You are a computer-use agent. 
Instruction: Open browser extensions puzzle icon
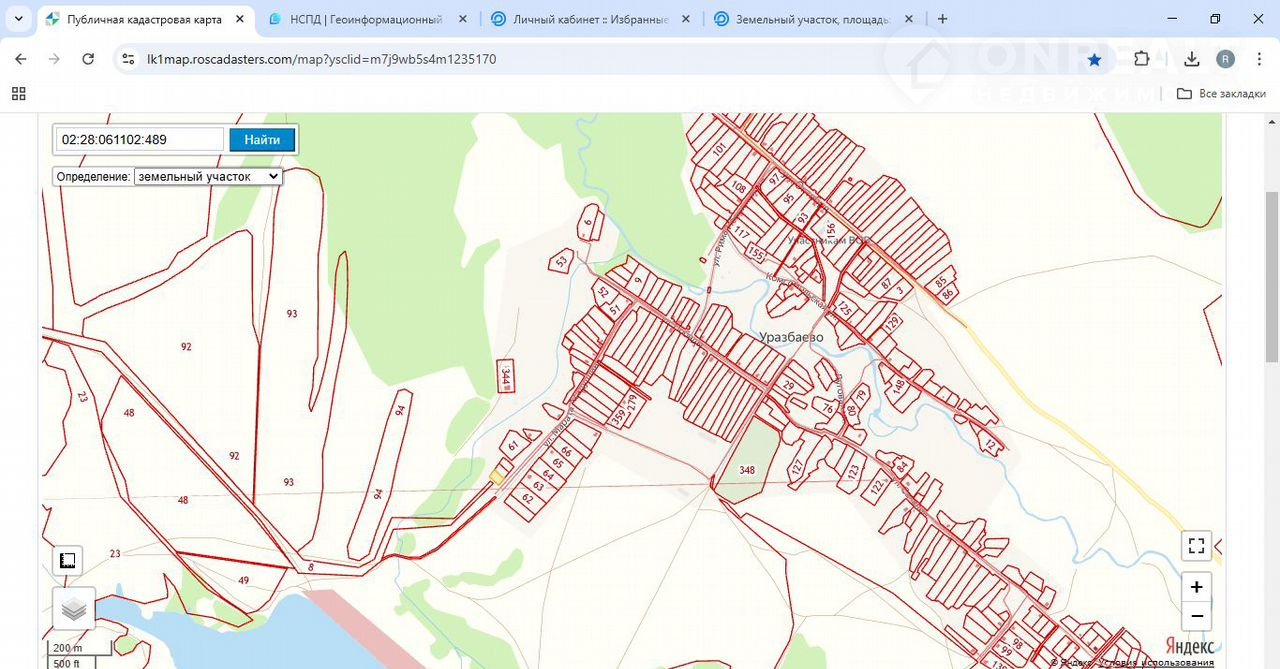[1142, 60]
